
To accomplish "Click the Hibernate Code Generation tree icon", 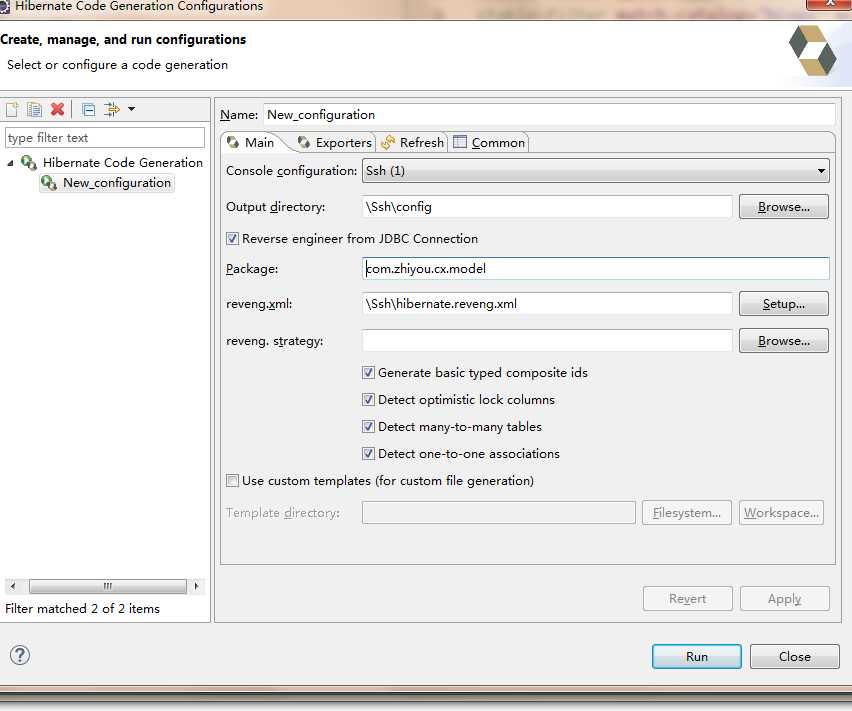I will pyautogui.click(x=29, y=162).
